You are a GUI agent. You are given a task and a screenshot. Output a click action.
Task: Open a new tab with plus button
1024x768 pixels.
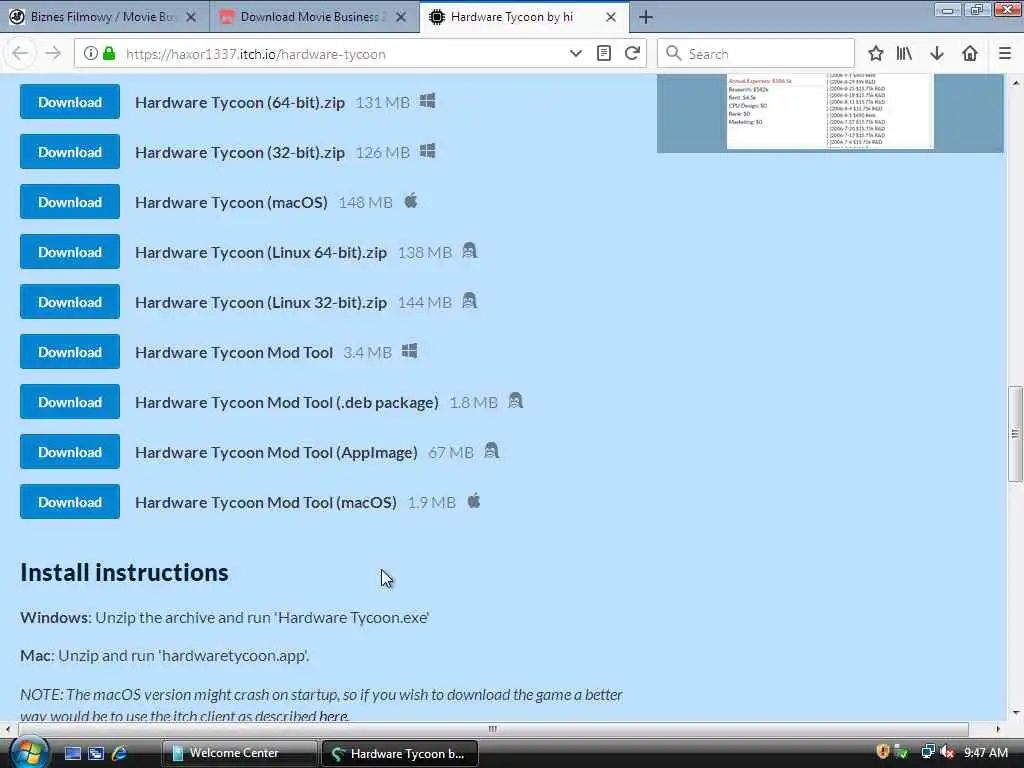click(x=646, y=17)
